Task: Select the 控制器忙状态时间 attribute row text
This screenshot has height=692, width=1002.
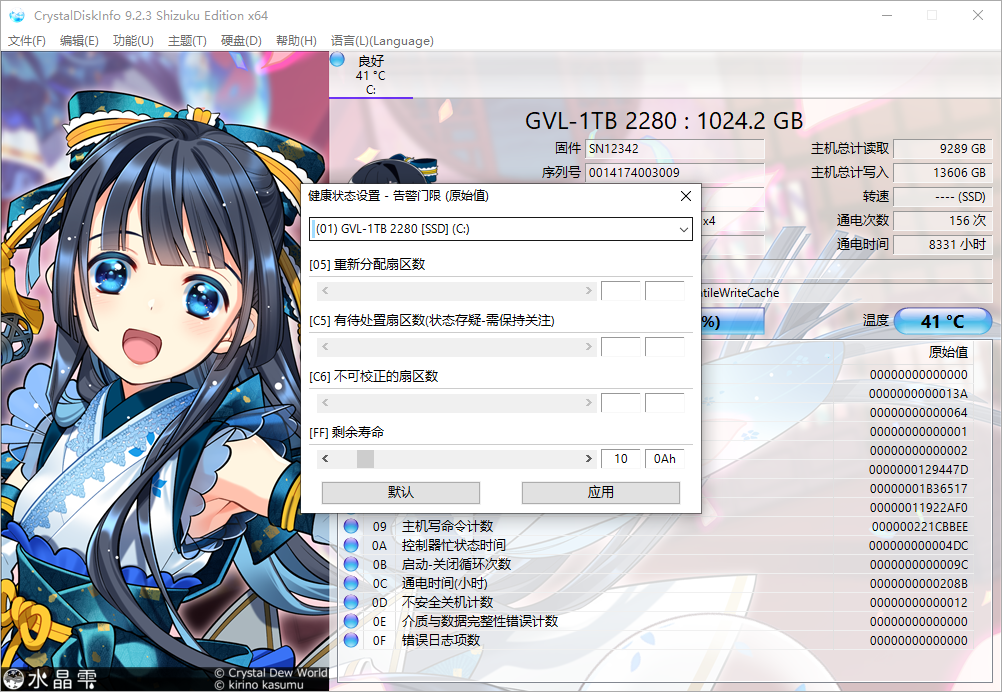Action: click(x=454, y=545)
